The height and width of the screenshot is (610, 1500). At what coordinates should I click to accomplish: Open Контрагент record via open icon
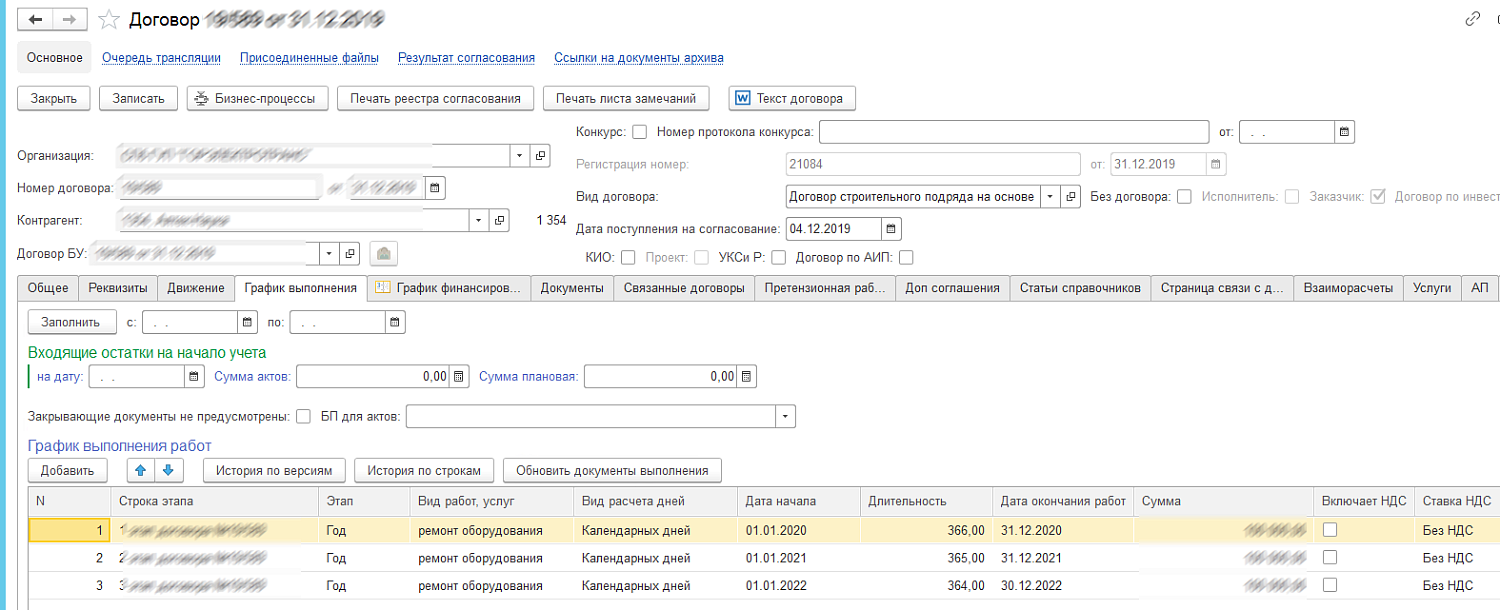pyautogui.click(x=501, y=220)
